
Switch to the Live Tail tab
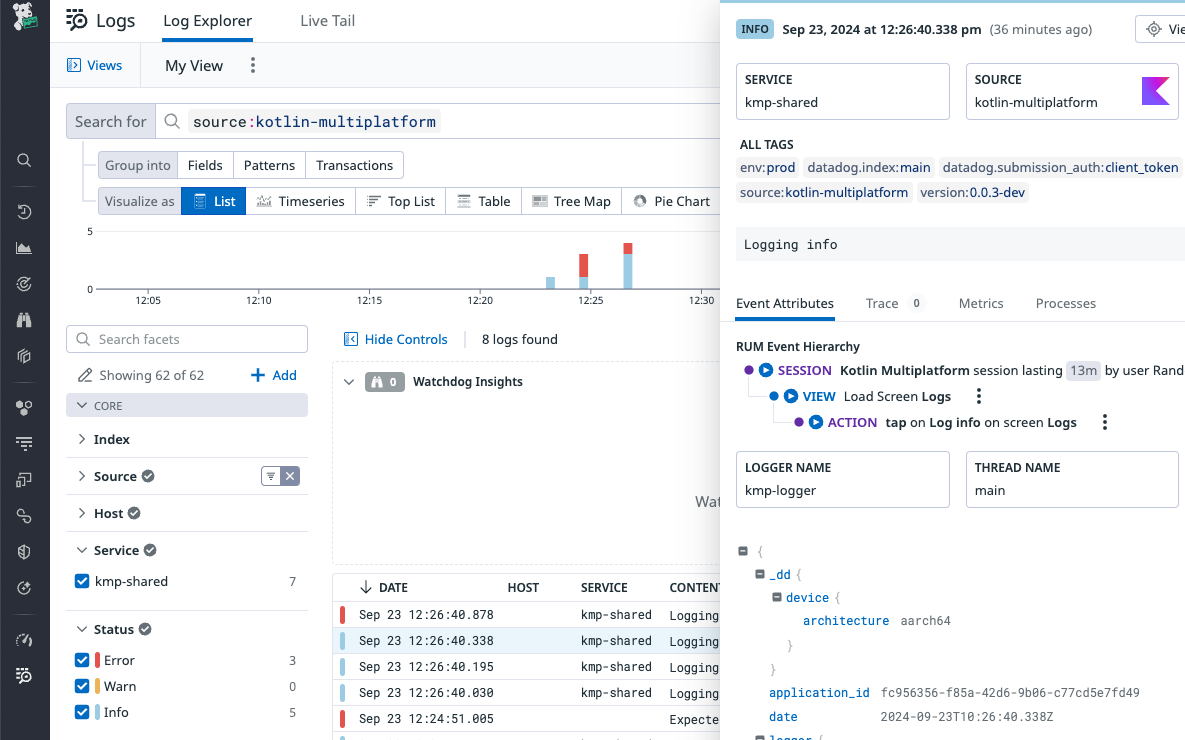tap(327, 19)
